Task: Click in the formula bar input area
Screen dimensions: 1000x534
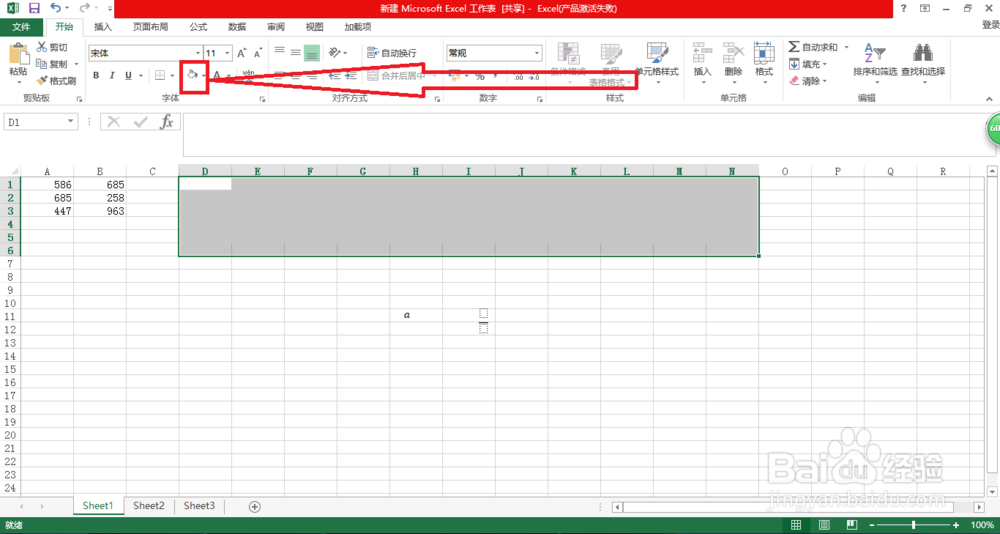Action: pos(587,135)
